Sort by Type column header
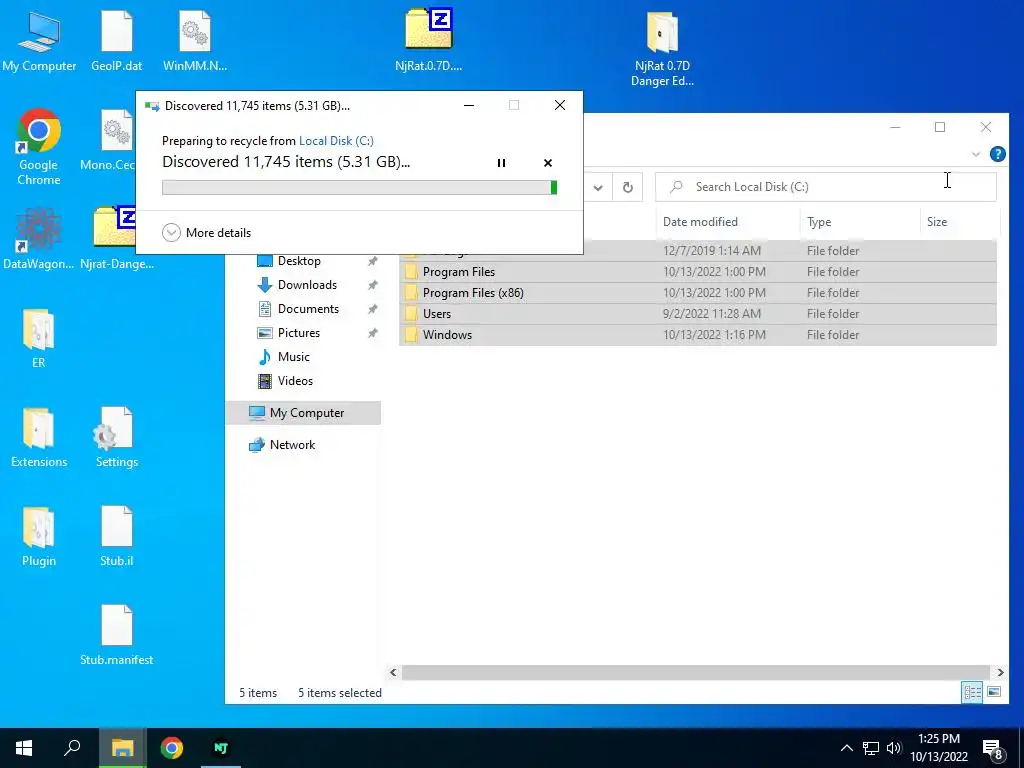The image size is (1024, 768). click(x=859, y=222)
